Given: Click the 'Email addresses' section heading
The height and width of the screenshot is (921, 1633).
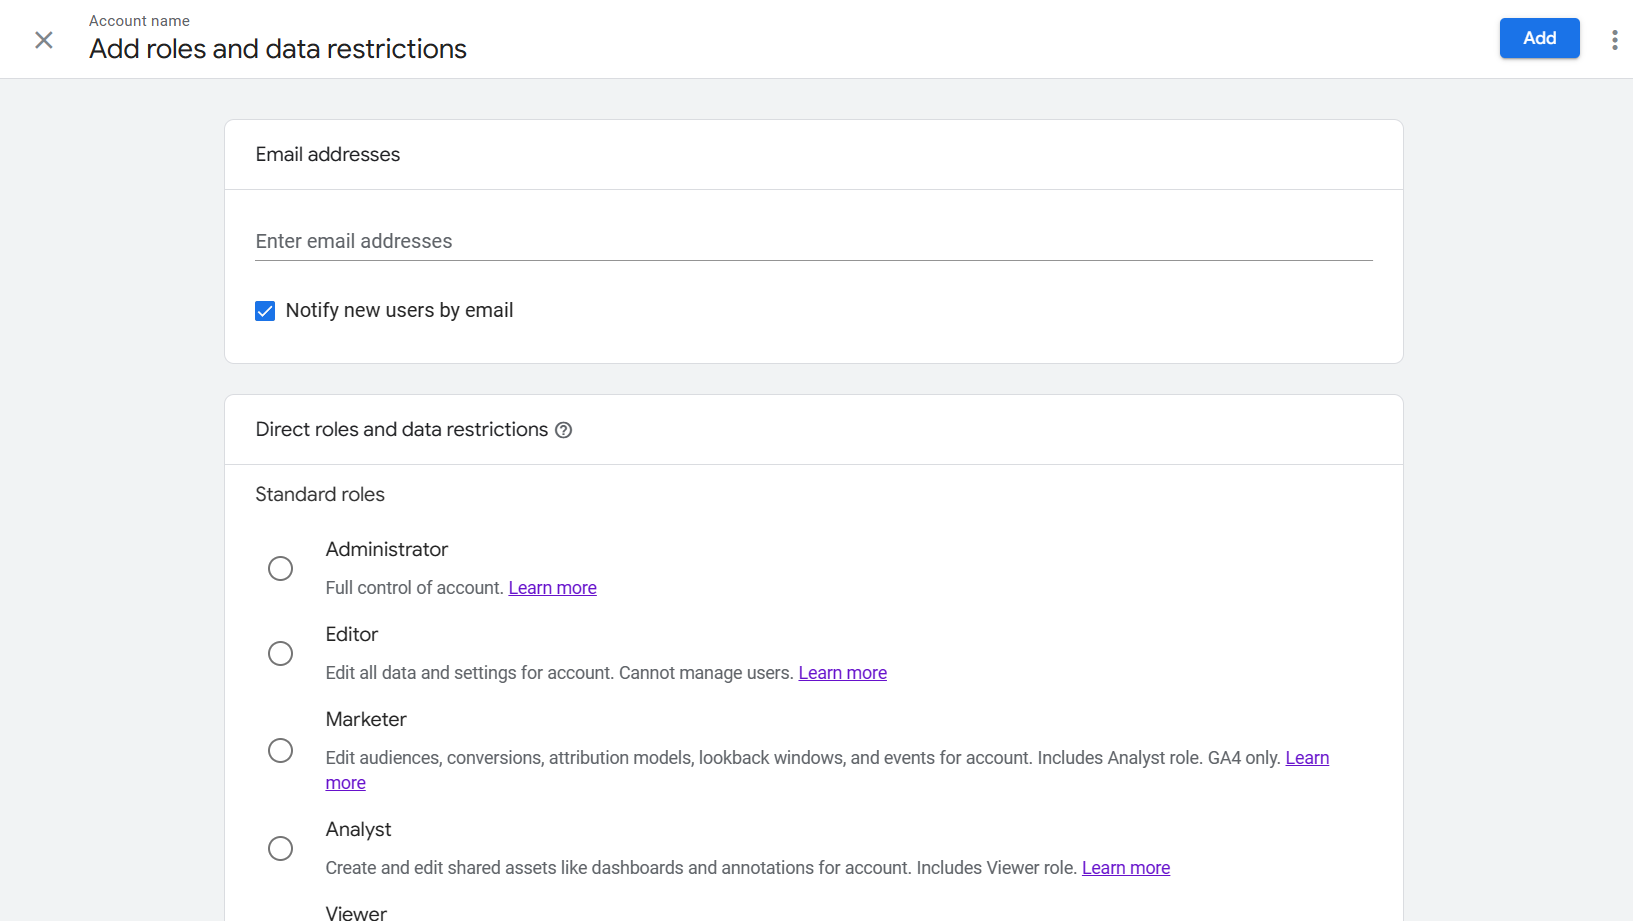Looking at the screenshot, I should click(328, 155).
